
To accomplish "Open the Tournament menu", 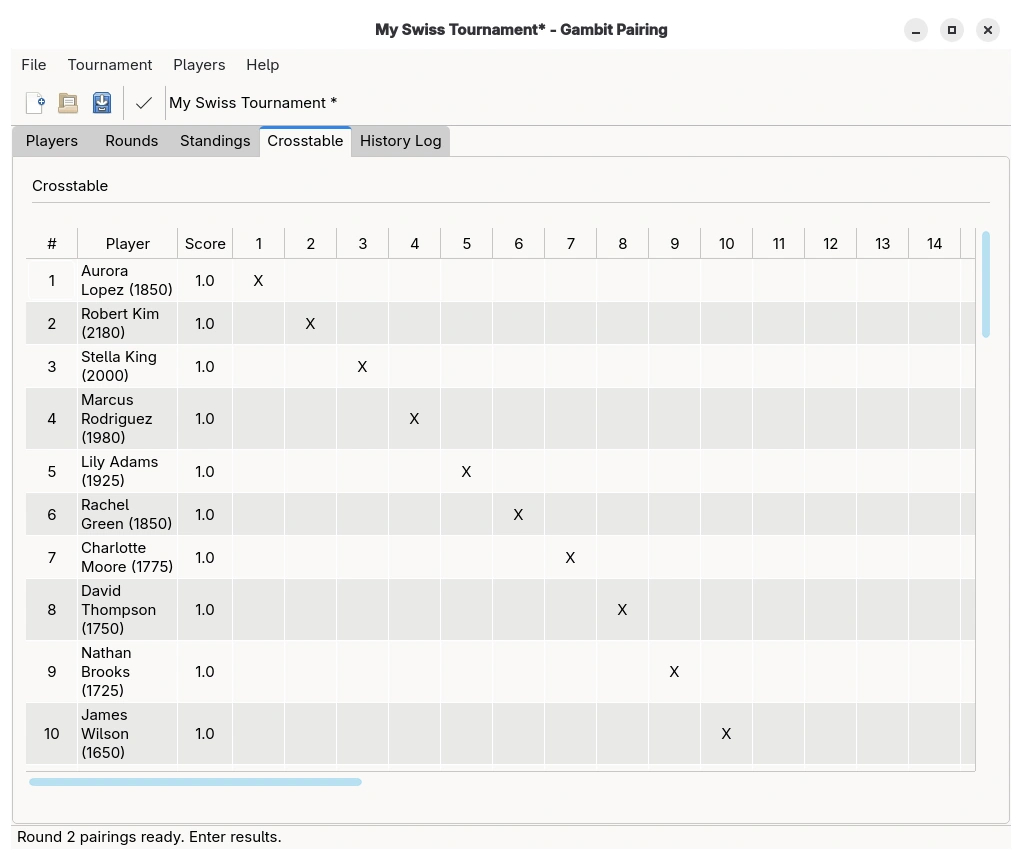I will coord(110,65).
